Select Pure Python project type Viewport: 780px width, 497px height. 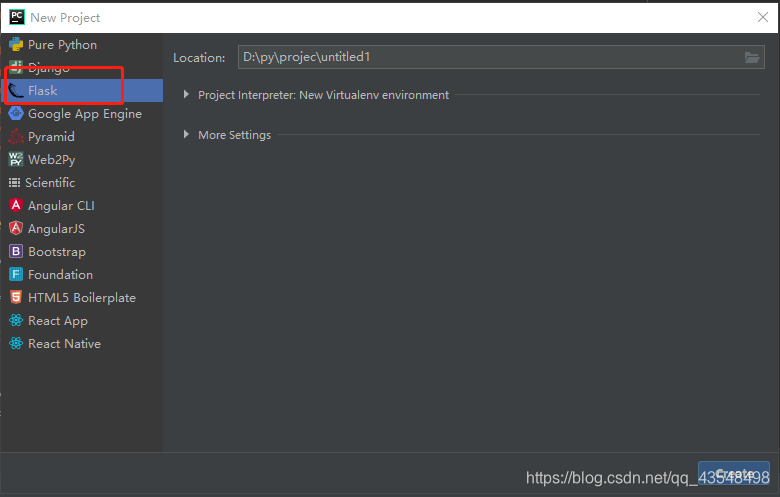[82, 45]
